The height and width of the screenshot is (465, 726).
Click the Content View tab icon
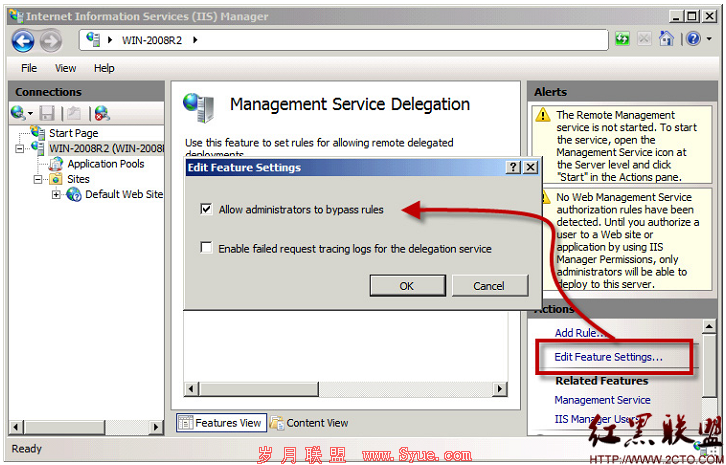click(277, 422)
